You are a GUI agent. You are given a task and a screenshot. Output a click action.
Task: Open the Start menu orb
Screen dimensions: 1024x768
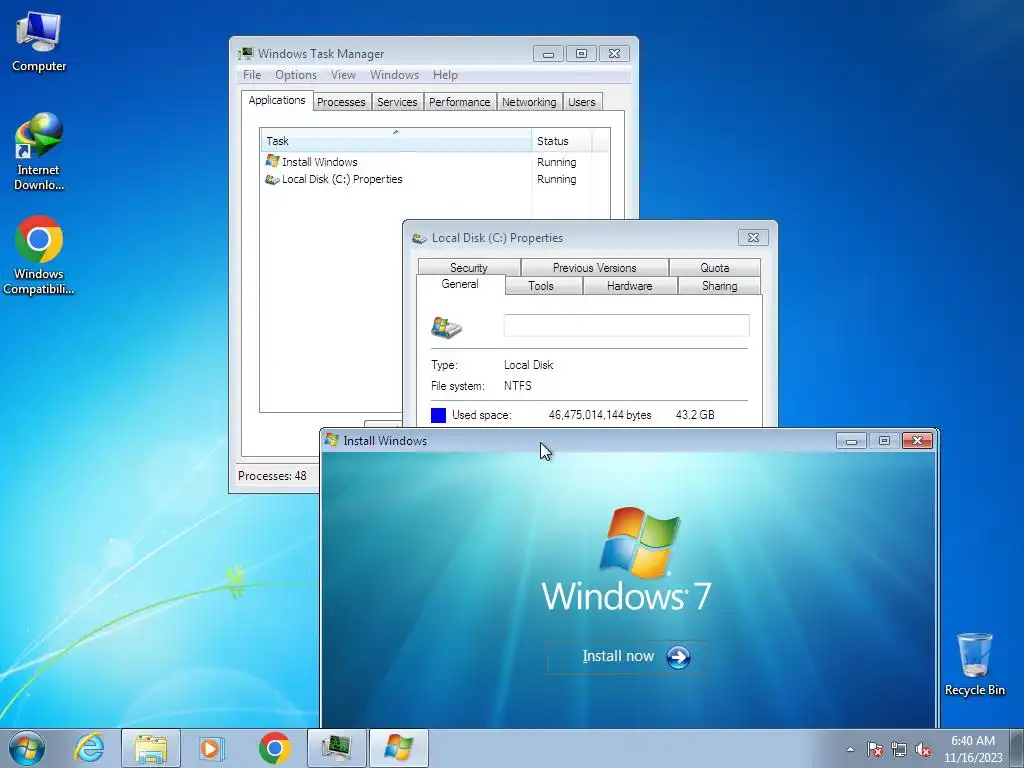coord(27,748)
